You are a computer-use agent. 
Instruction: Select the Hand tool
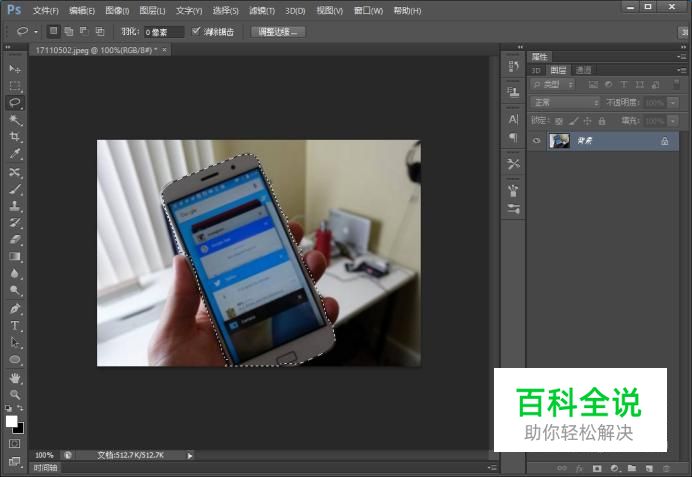pos(15,378)
